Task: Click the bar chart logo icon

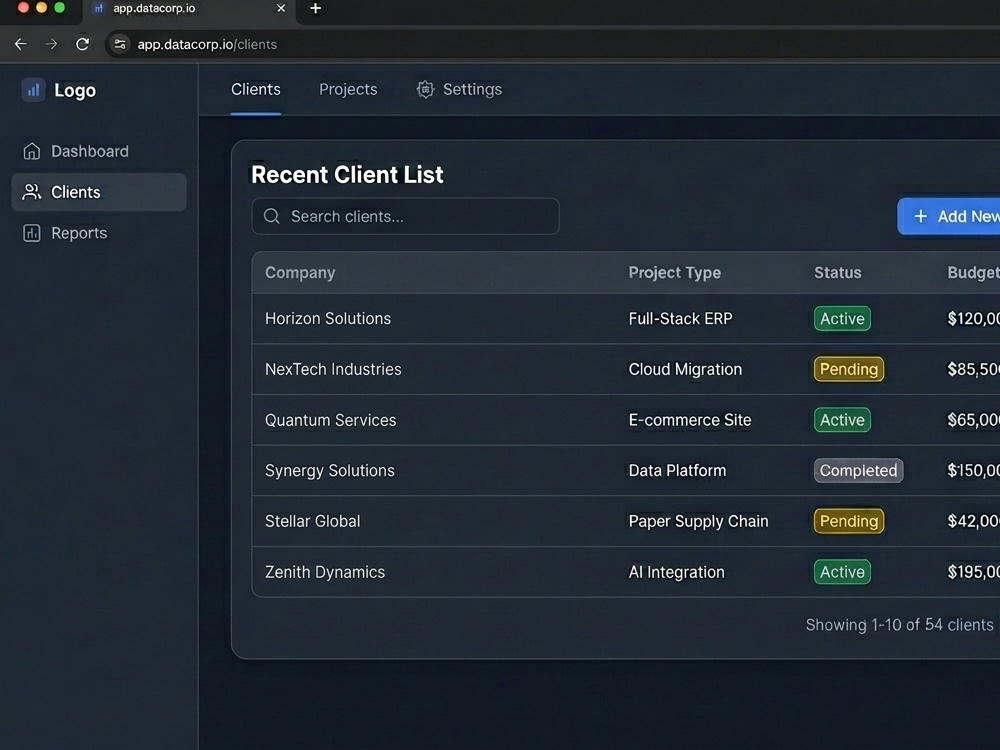Action: 33,90
